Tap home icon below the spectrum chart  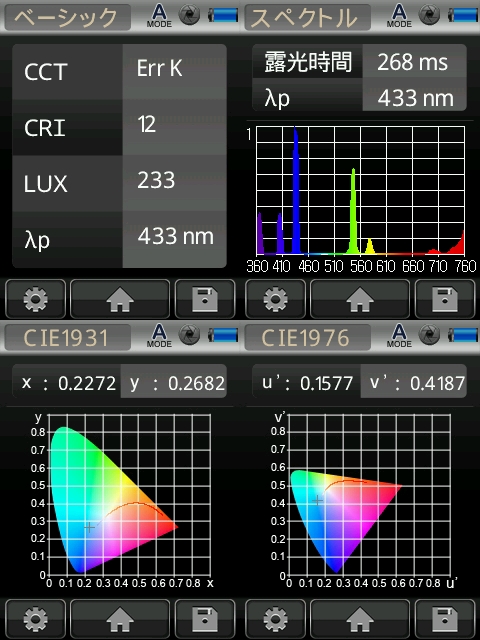[x=360, y=299]
